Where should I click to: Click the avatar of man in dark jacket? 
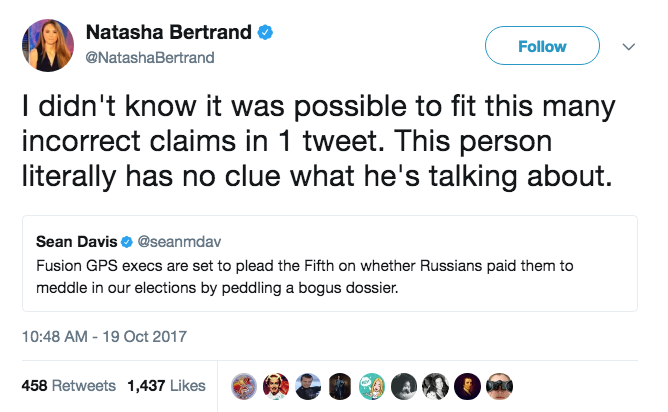(x=308, y=386)
